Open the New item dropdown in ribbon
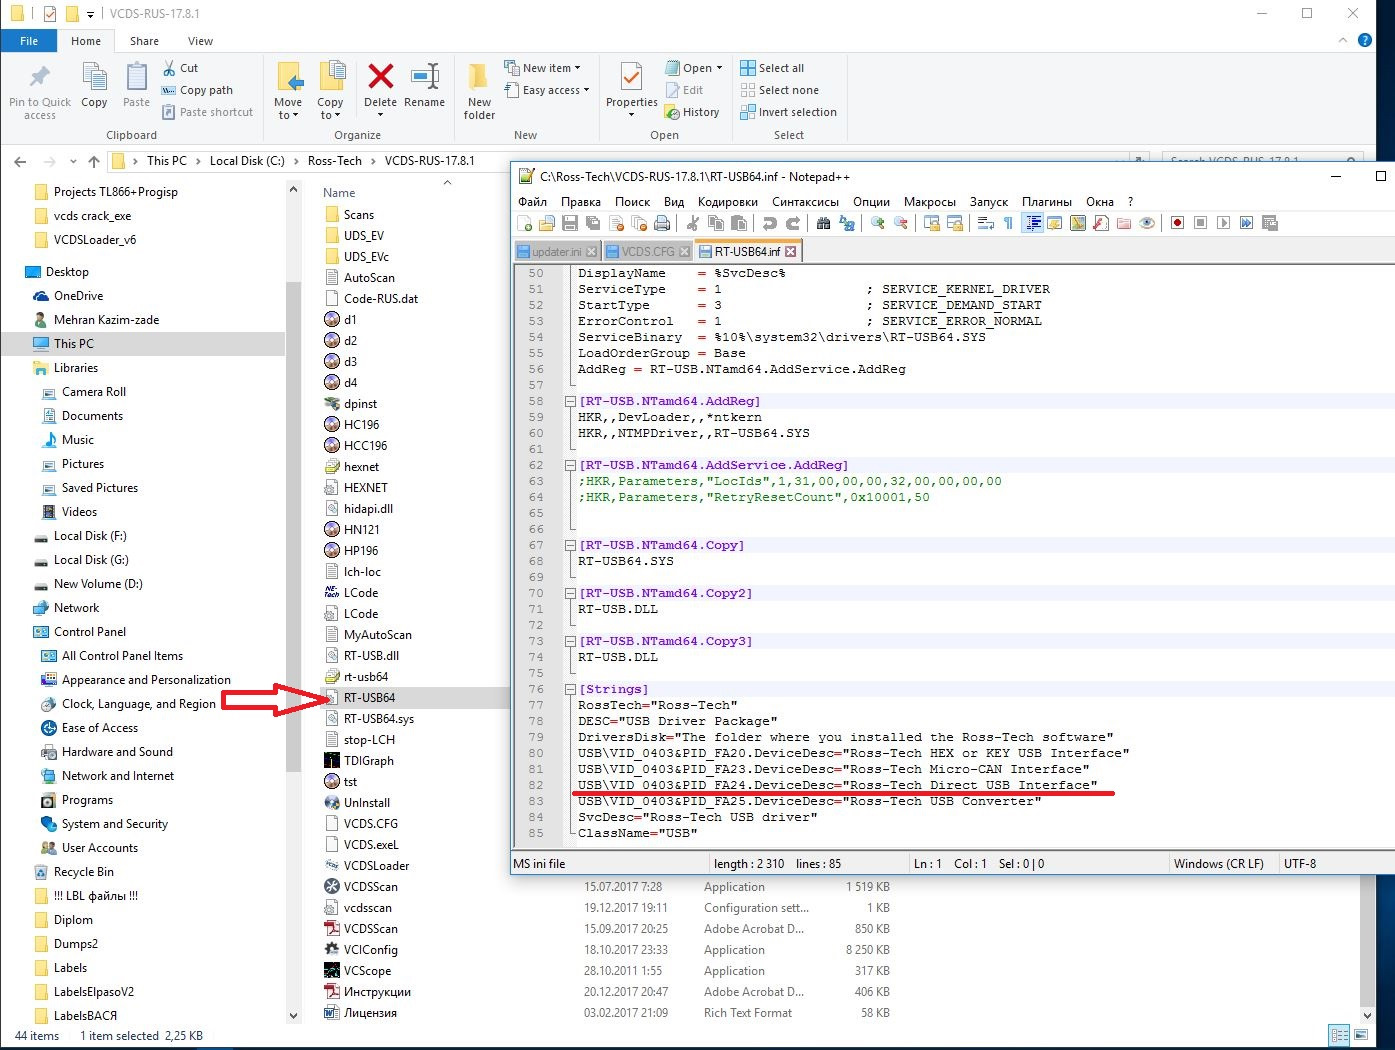Viewport: 1395px width, 1050px height. tap(542, 68)
